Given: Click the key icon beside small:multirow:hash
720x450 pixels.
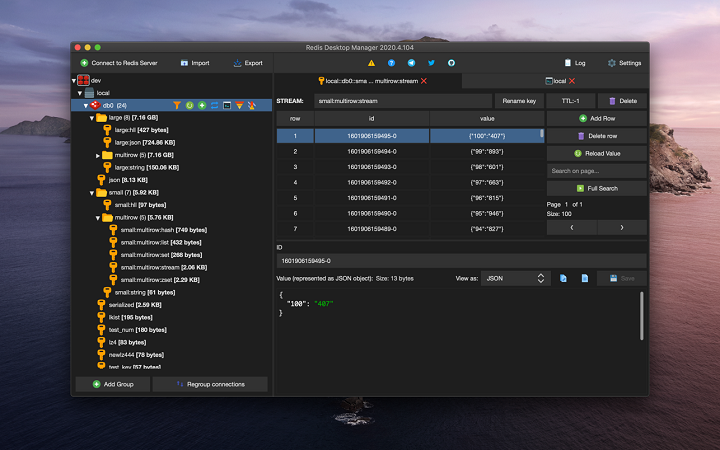Looking at the screenshot, I should point(113,230).
